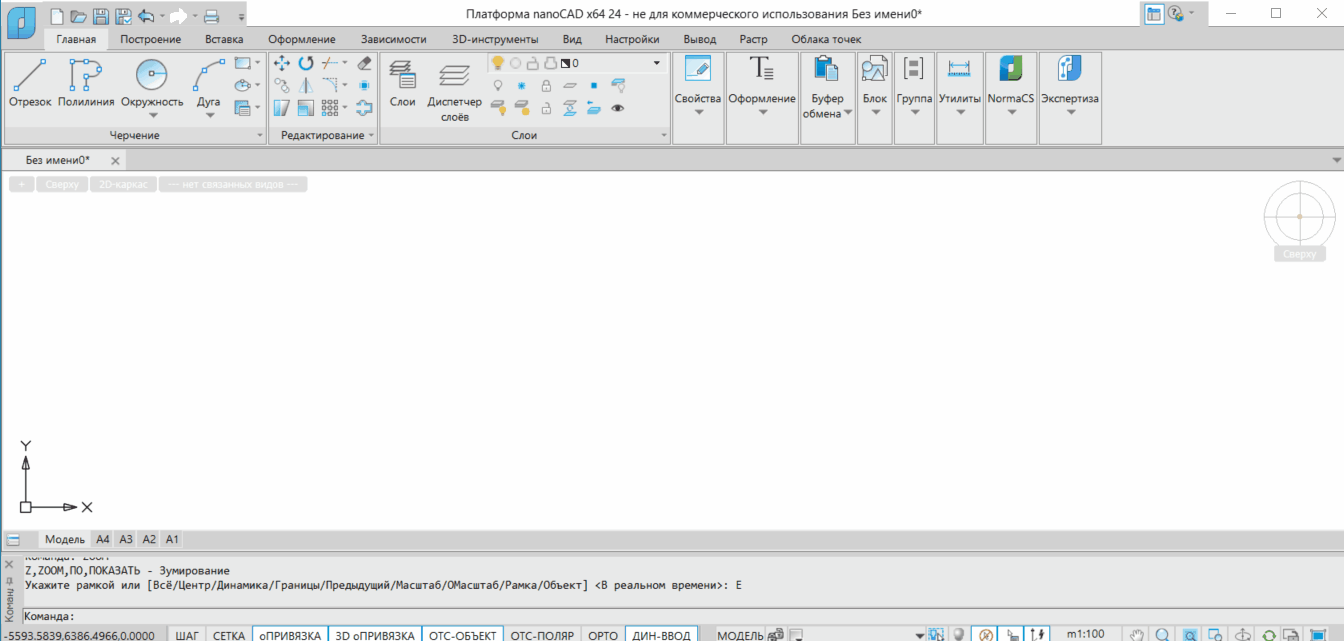Click the Pan hand icon in status bar
The width and height of the screenshot is (1344, 641).
point(1137,634)
